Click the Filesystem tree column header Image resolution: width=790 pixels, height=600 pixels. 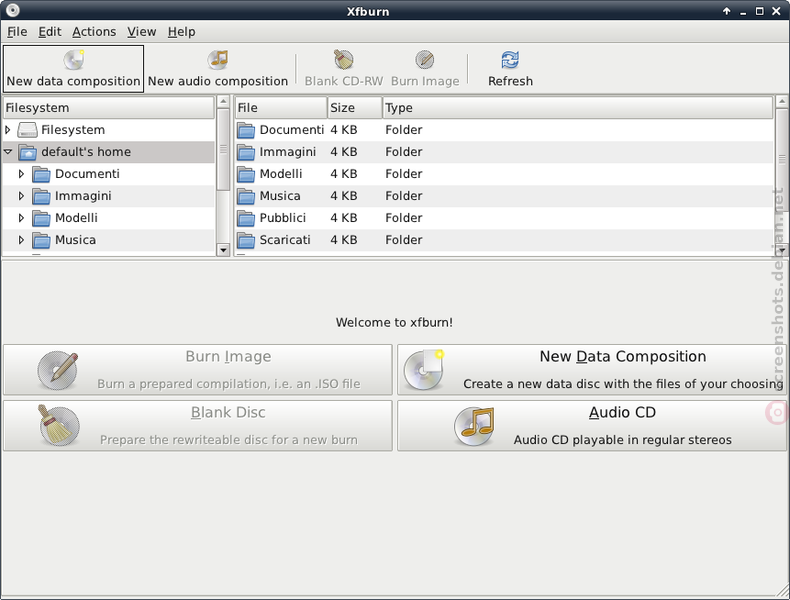[x=108, y=108]
